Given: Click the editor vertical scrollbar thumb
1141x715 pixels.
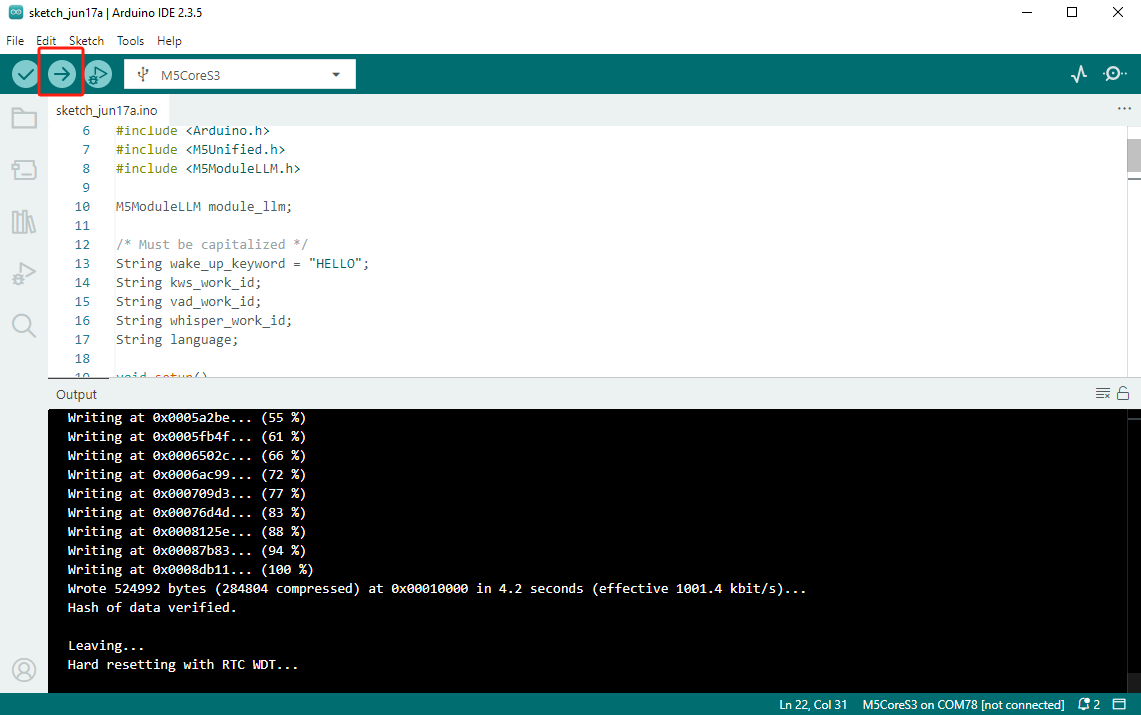Looking at the screenshot, I should (x=1134, y=156).
